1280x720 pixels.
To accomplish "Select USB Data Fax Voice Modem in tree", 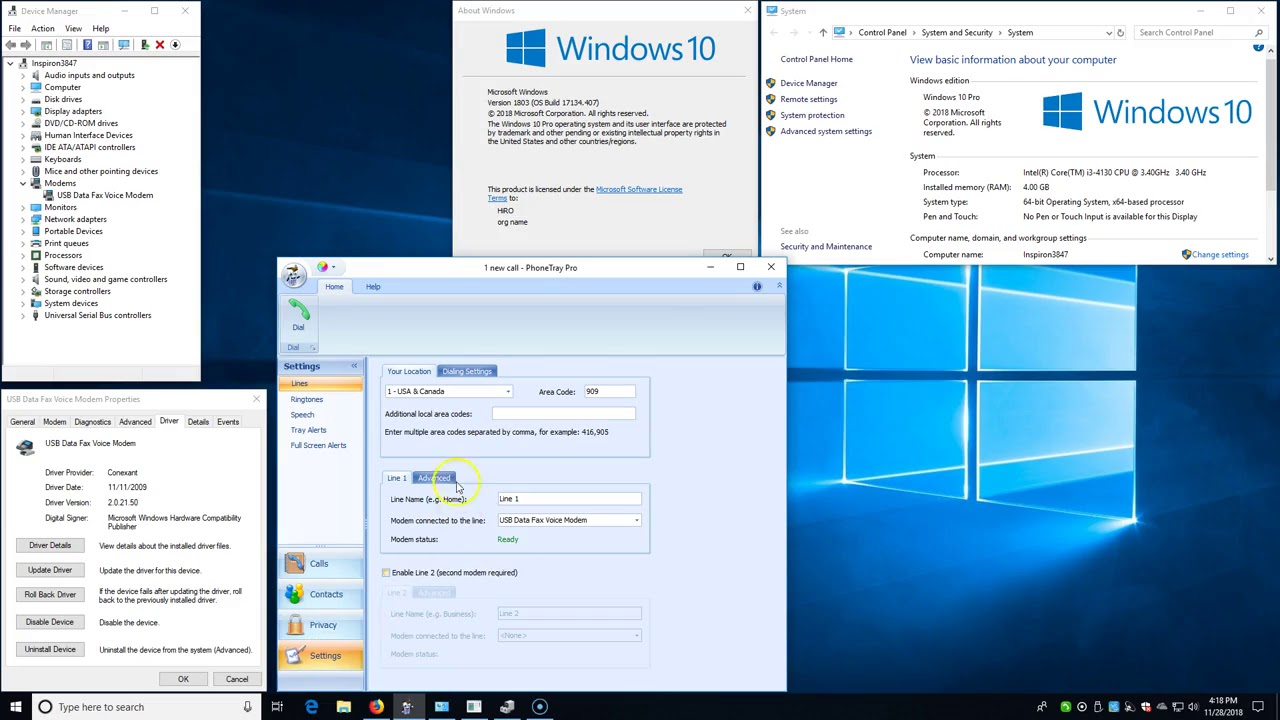I will 104,196.
